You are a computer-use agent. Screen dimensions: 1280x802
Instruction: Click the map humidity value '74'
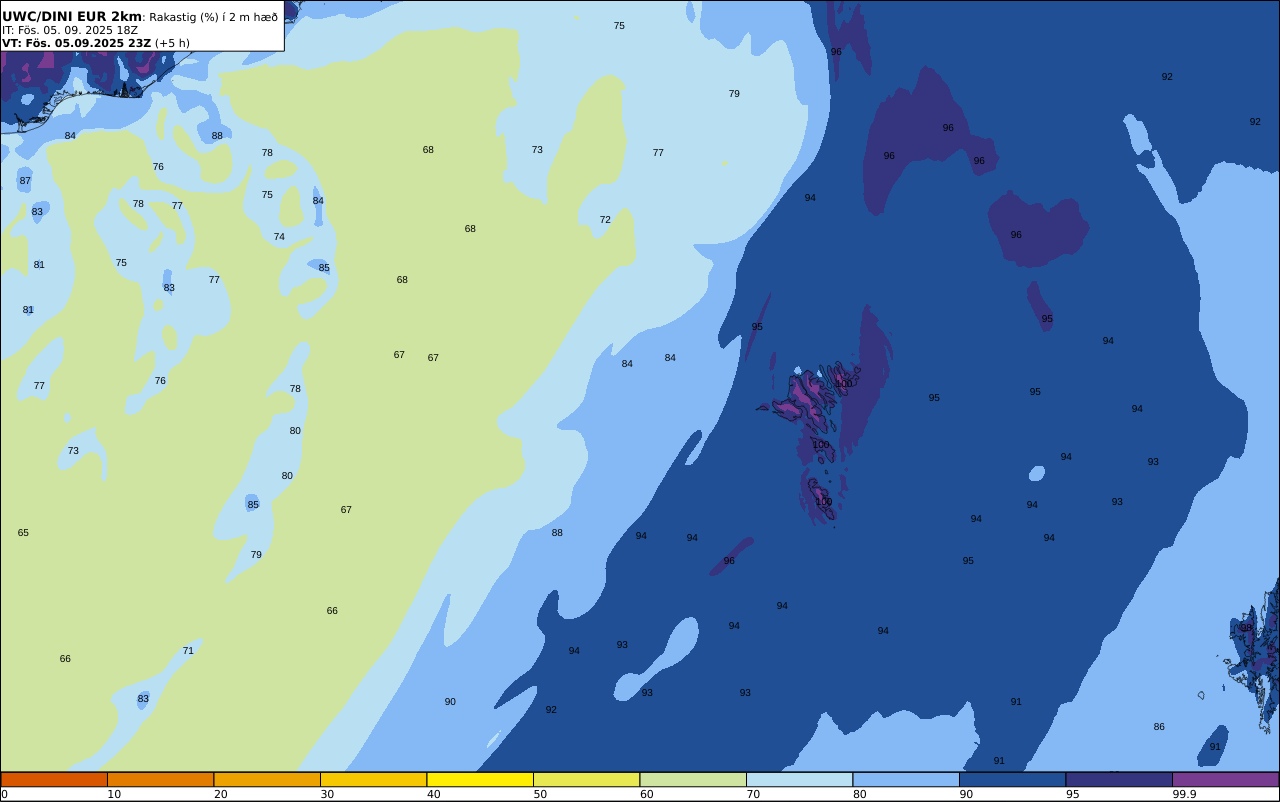tap(279, 237)
